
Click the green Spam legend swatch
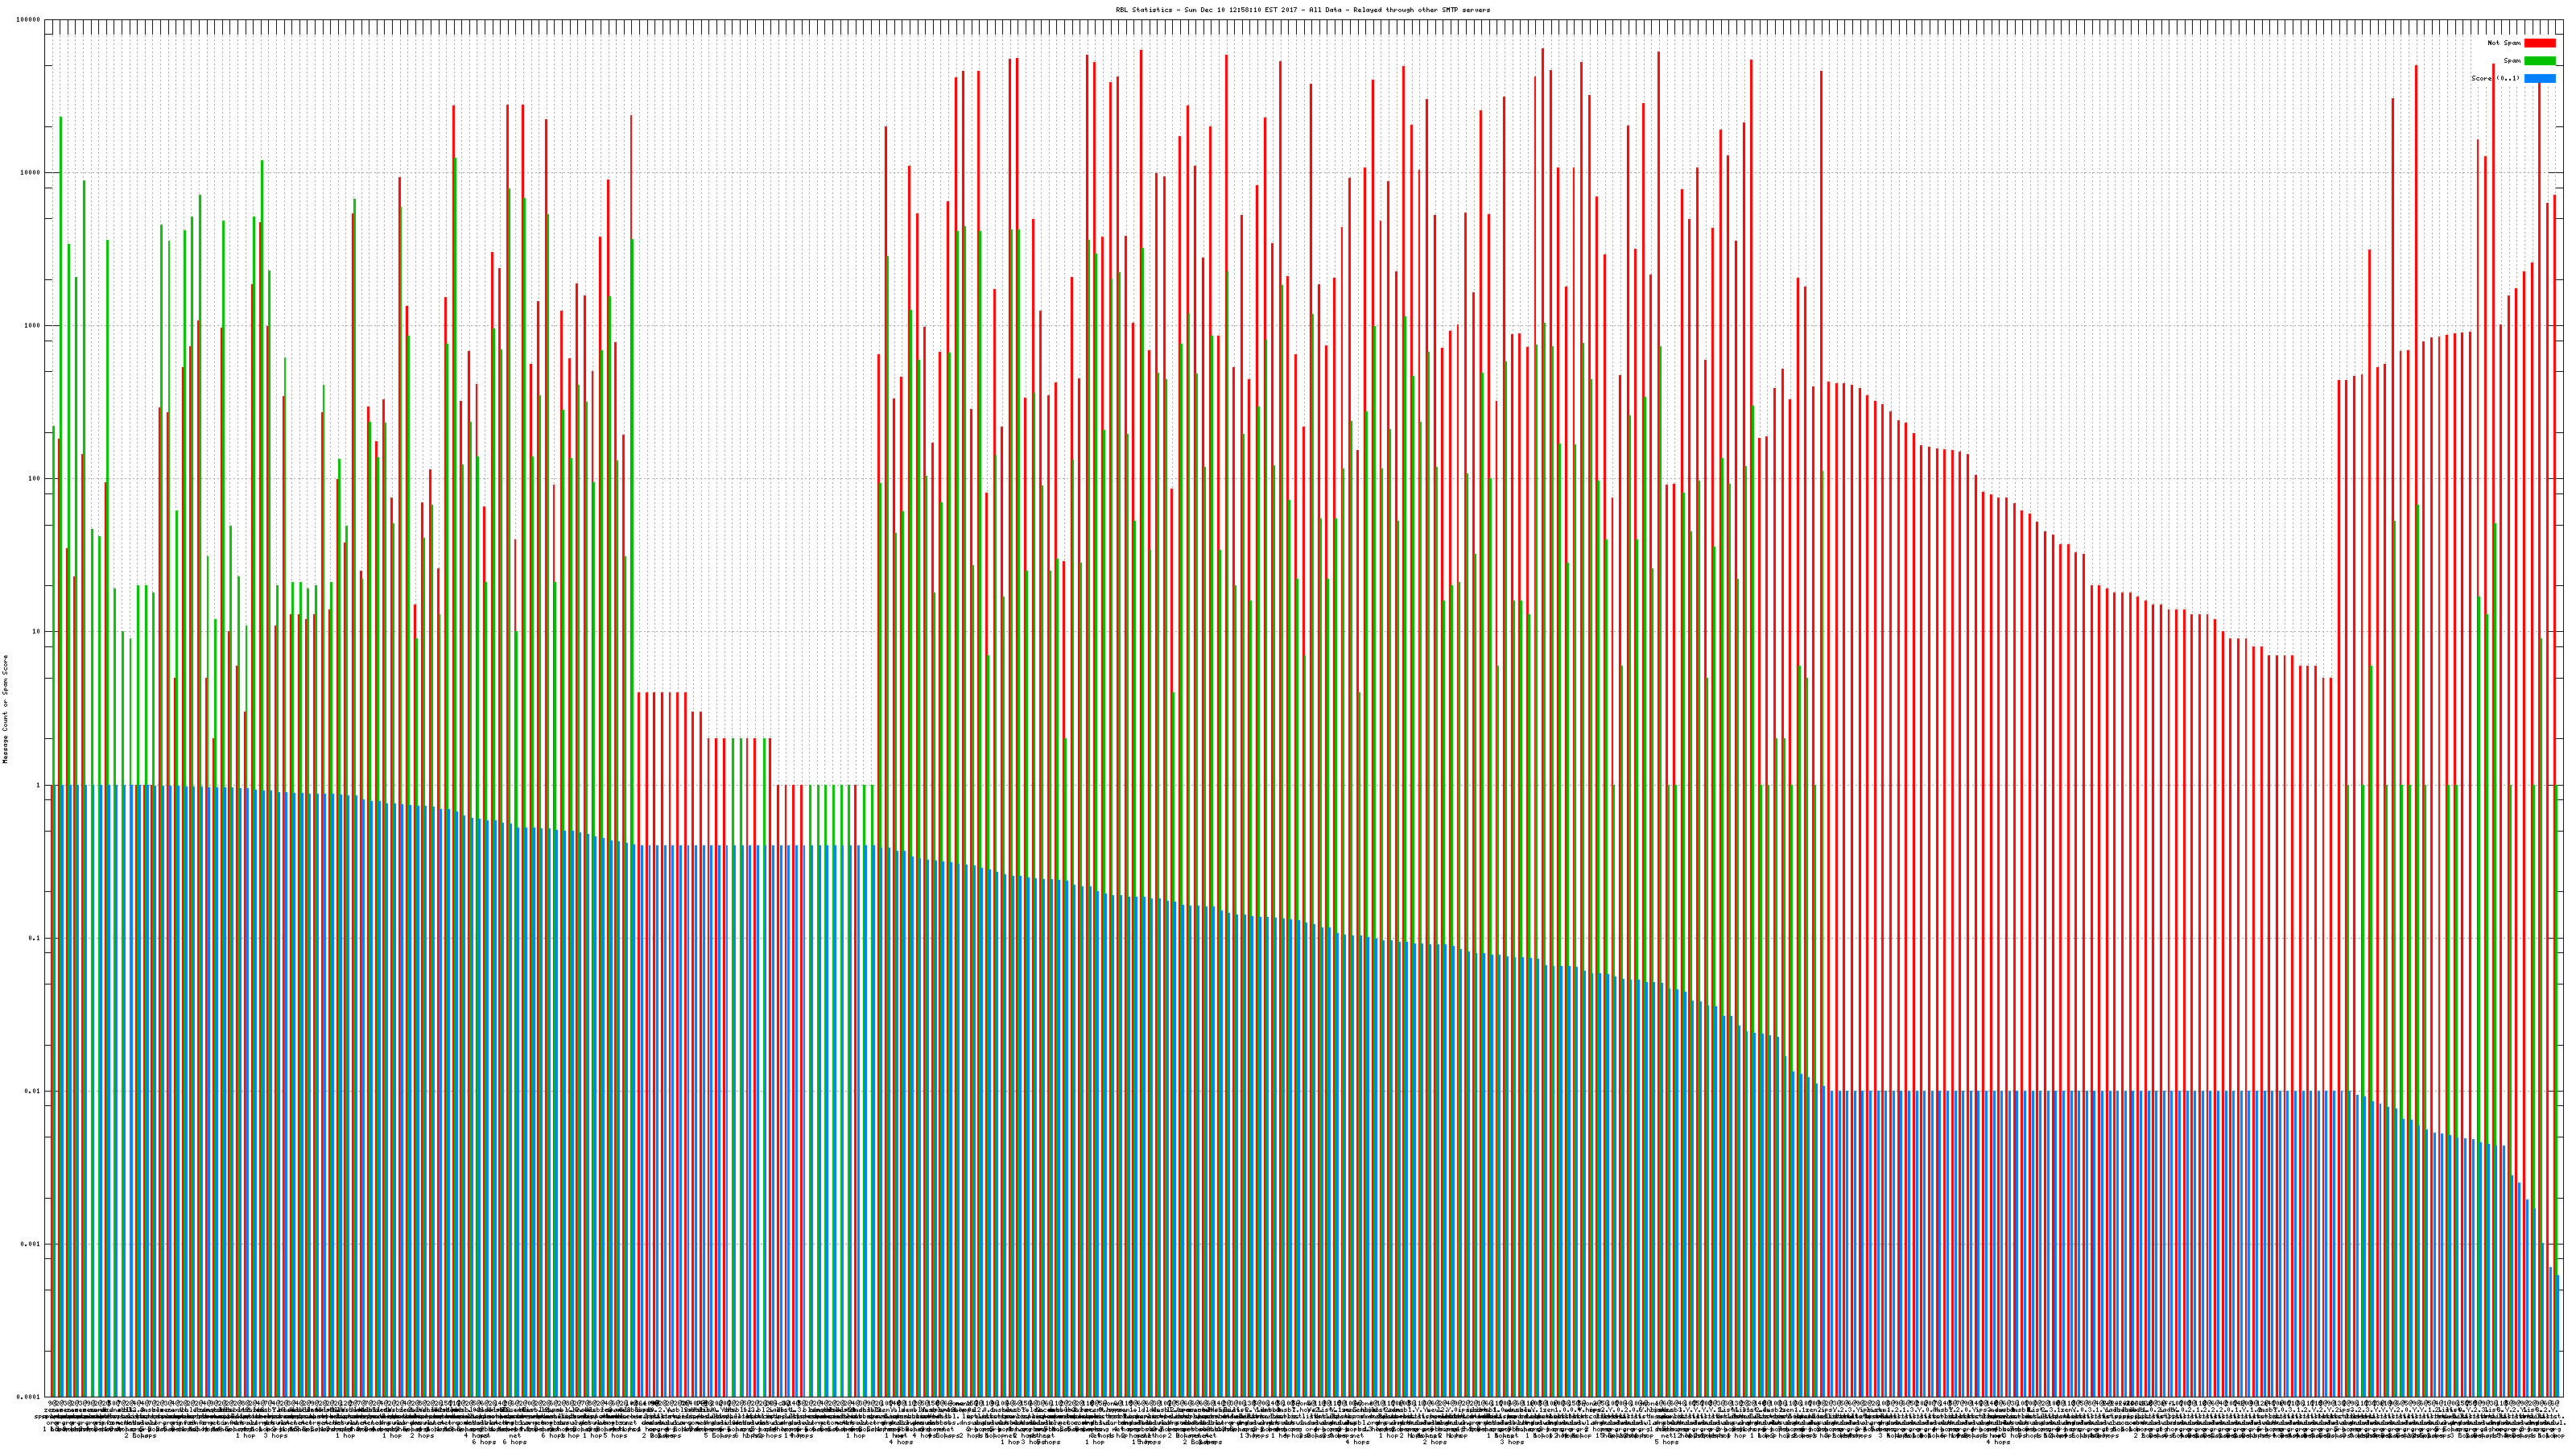[2539, 61]
